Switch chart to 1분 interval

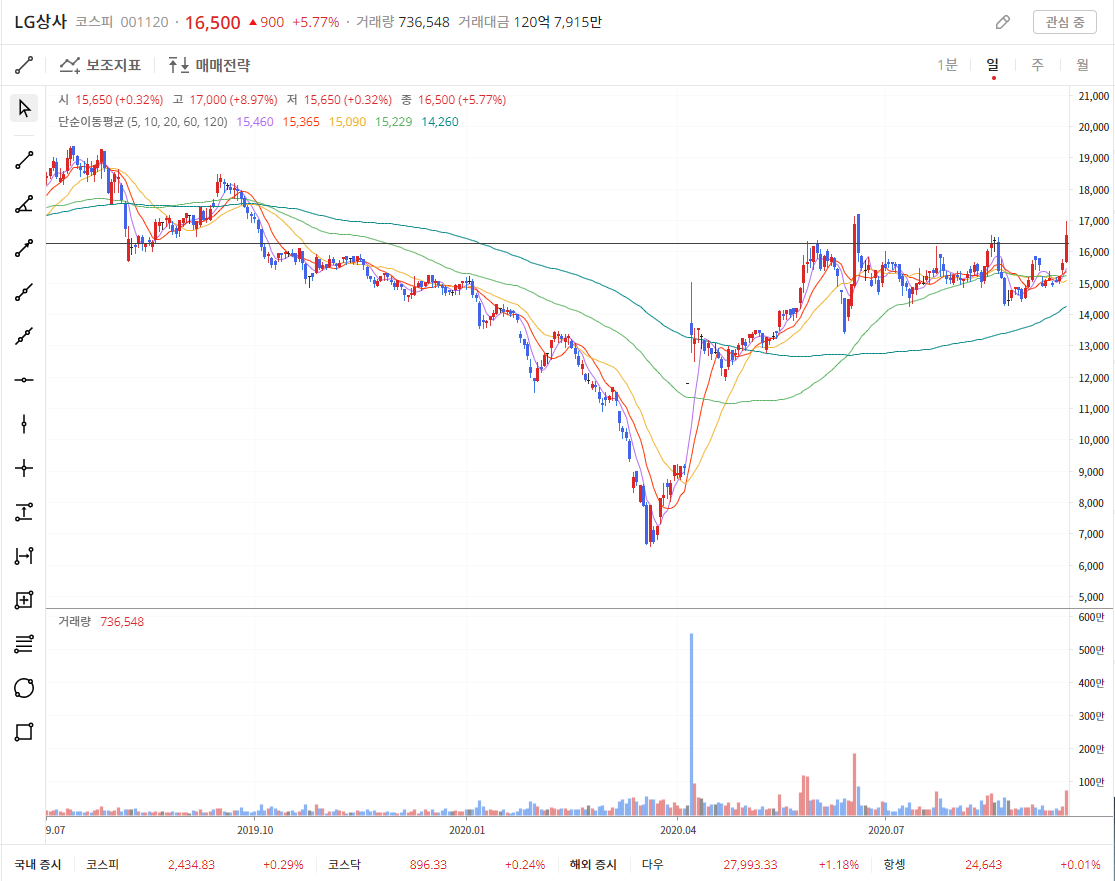(x=947, y=65)
